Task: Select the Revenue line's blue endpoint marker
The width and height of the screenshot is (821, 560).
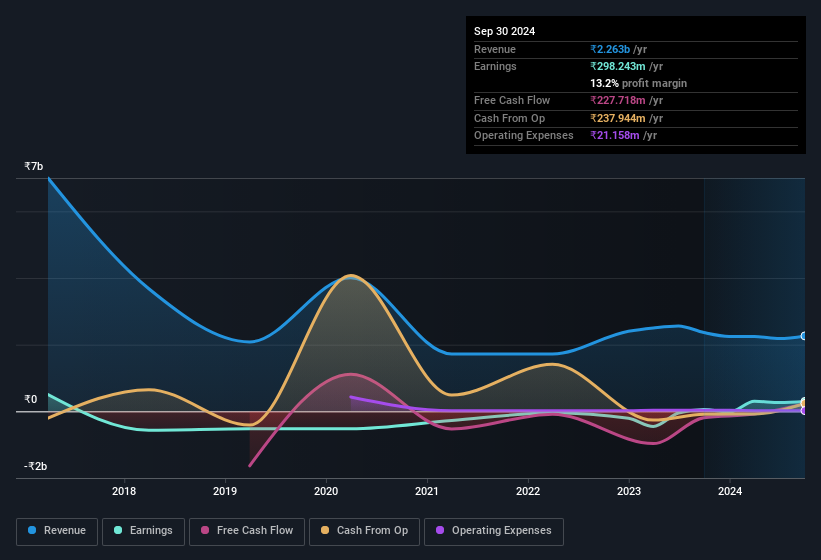Action: pos(804,336)
